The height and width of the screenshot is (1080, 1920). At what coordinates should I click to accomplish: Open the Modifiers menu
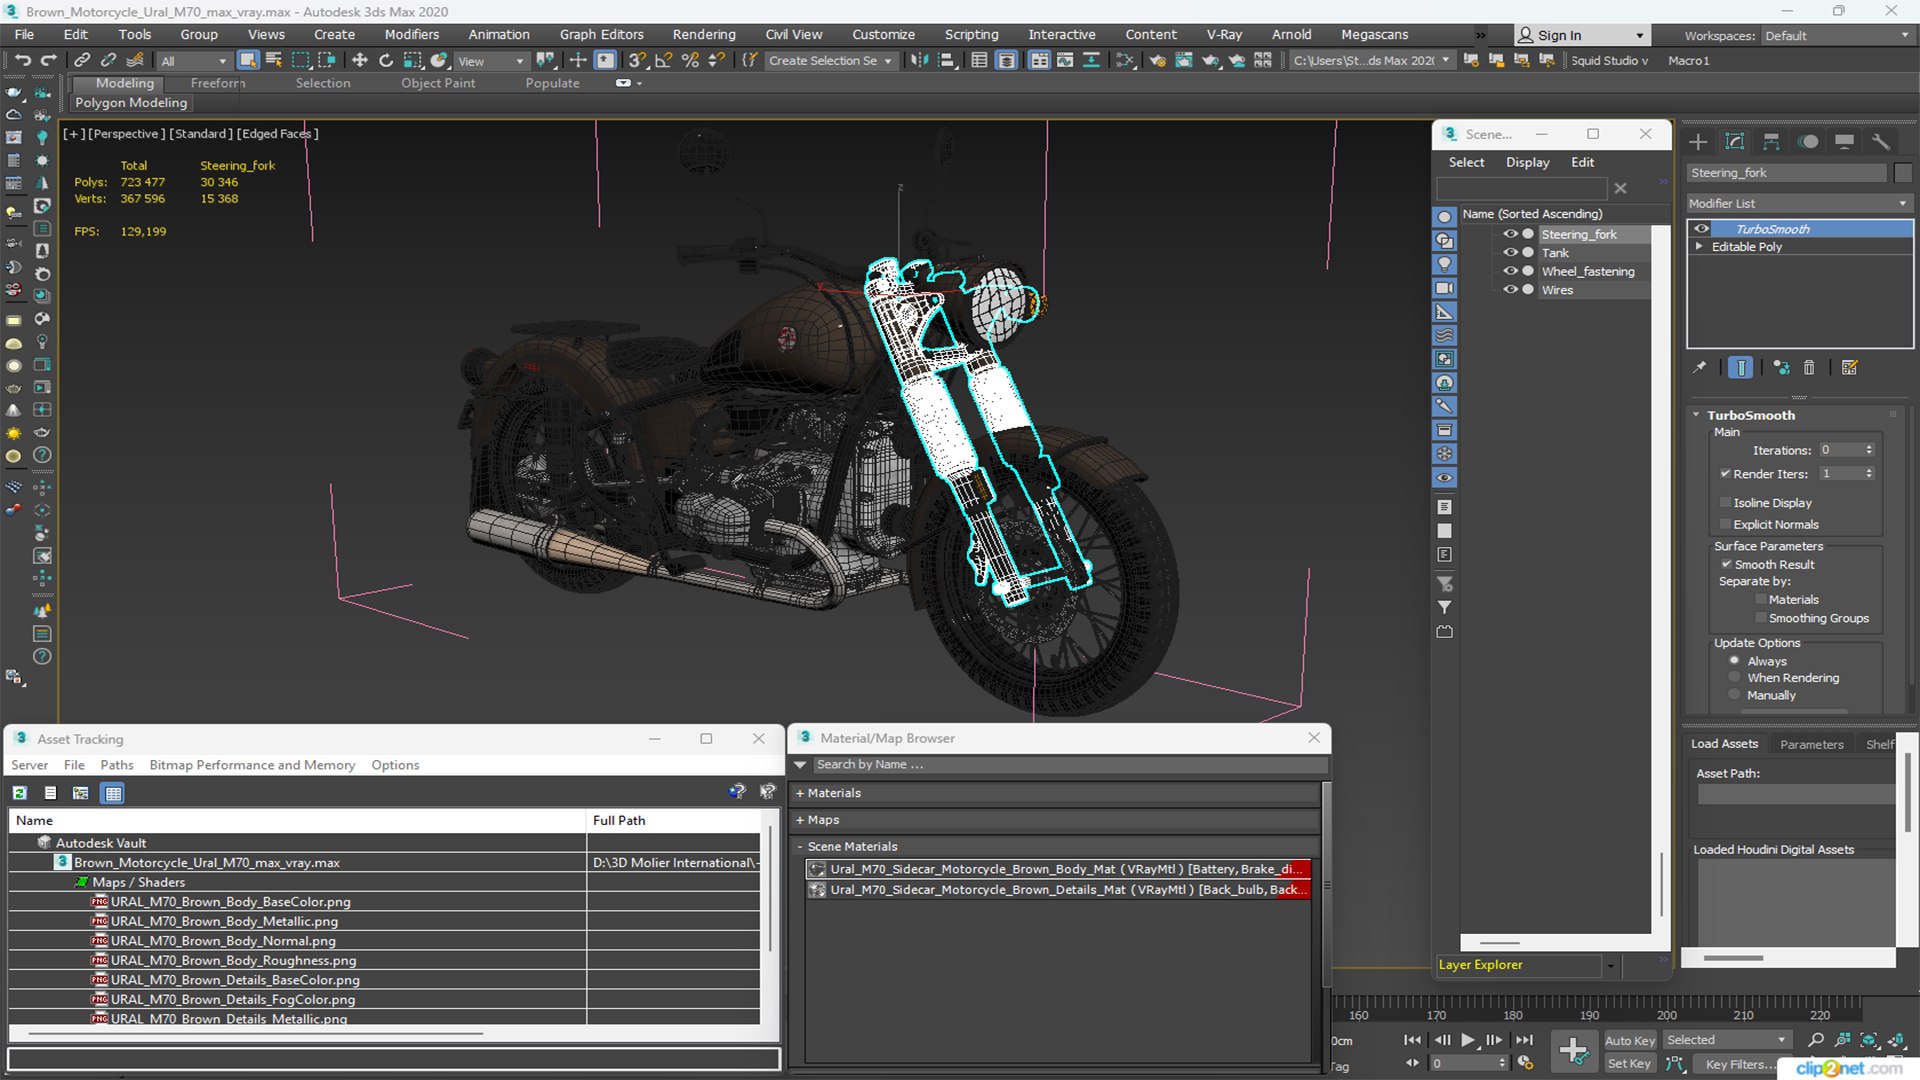[412, 34]
